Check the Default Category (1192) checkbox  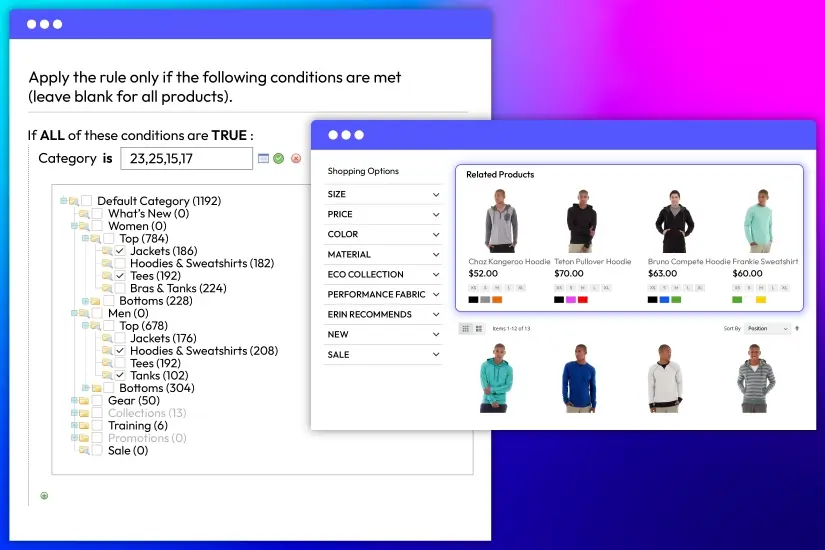(87, 201)
